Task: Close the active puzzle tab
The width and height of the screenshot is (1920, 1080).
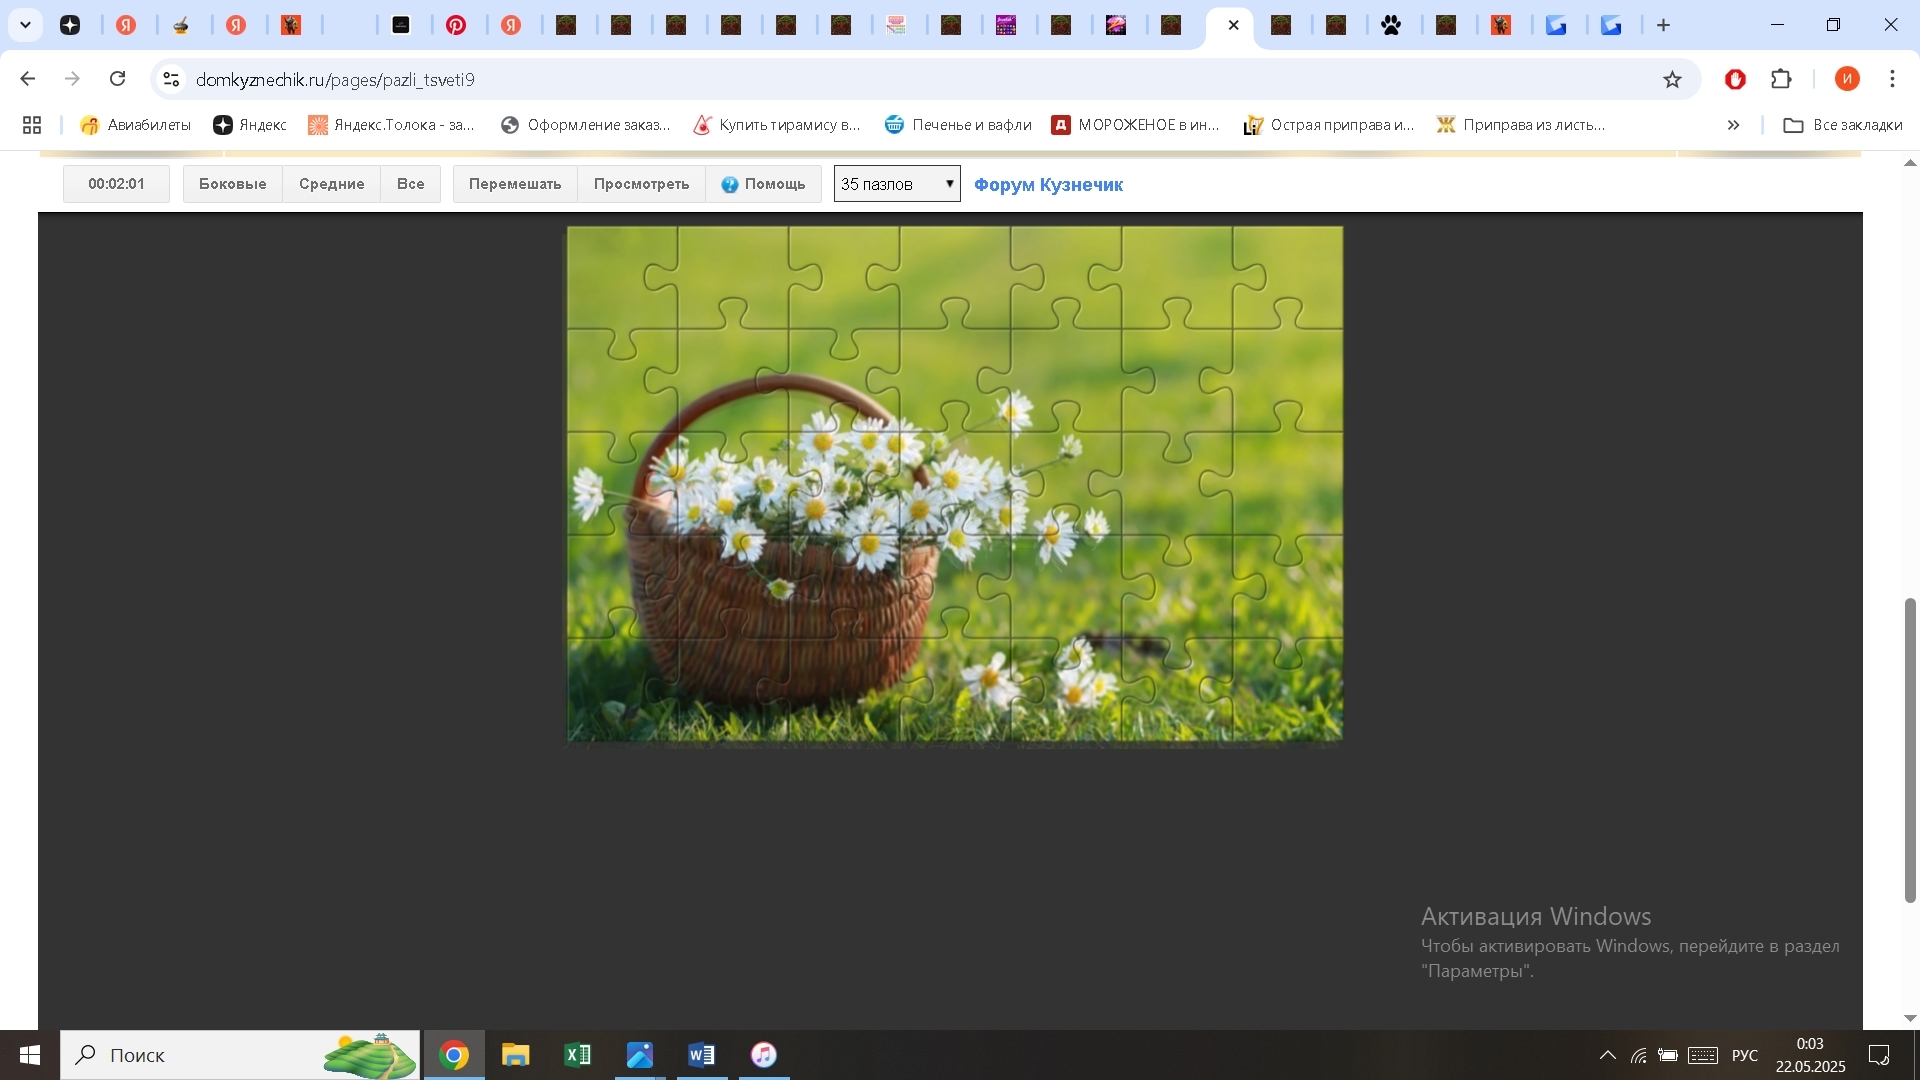Action: pos(1233,25)
